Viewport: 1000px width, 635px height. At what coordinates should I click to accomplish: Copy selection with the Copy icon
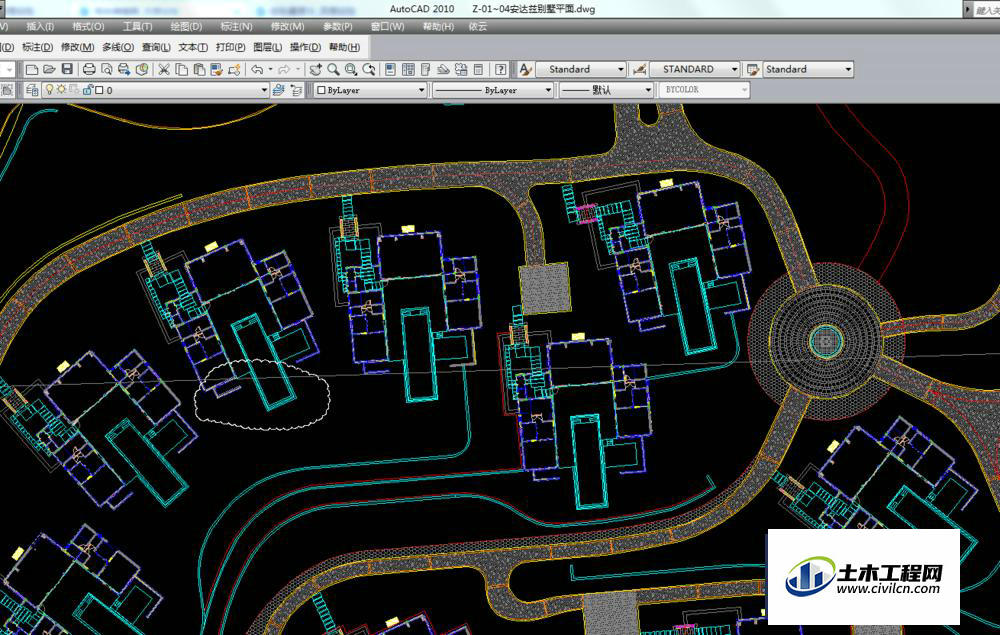tap(182, 69)
